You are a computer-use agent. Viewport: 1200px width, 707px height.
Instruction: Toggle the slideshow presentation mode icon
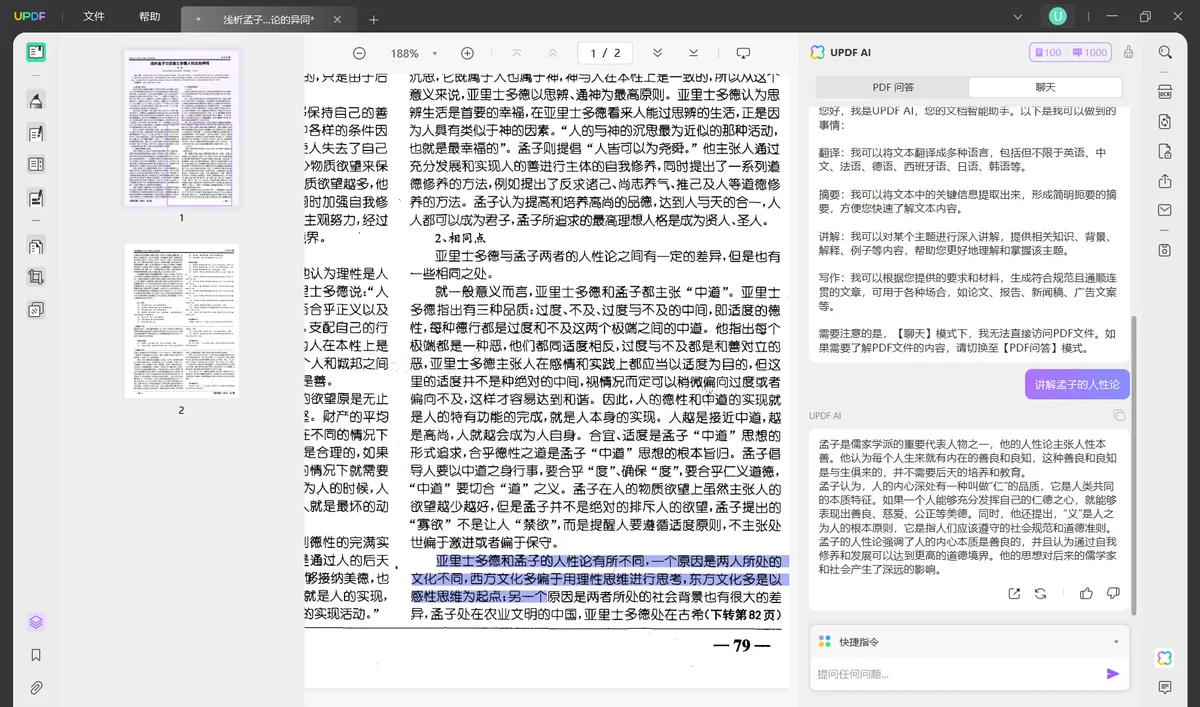[743, 53]
